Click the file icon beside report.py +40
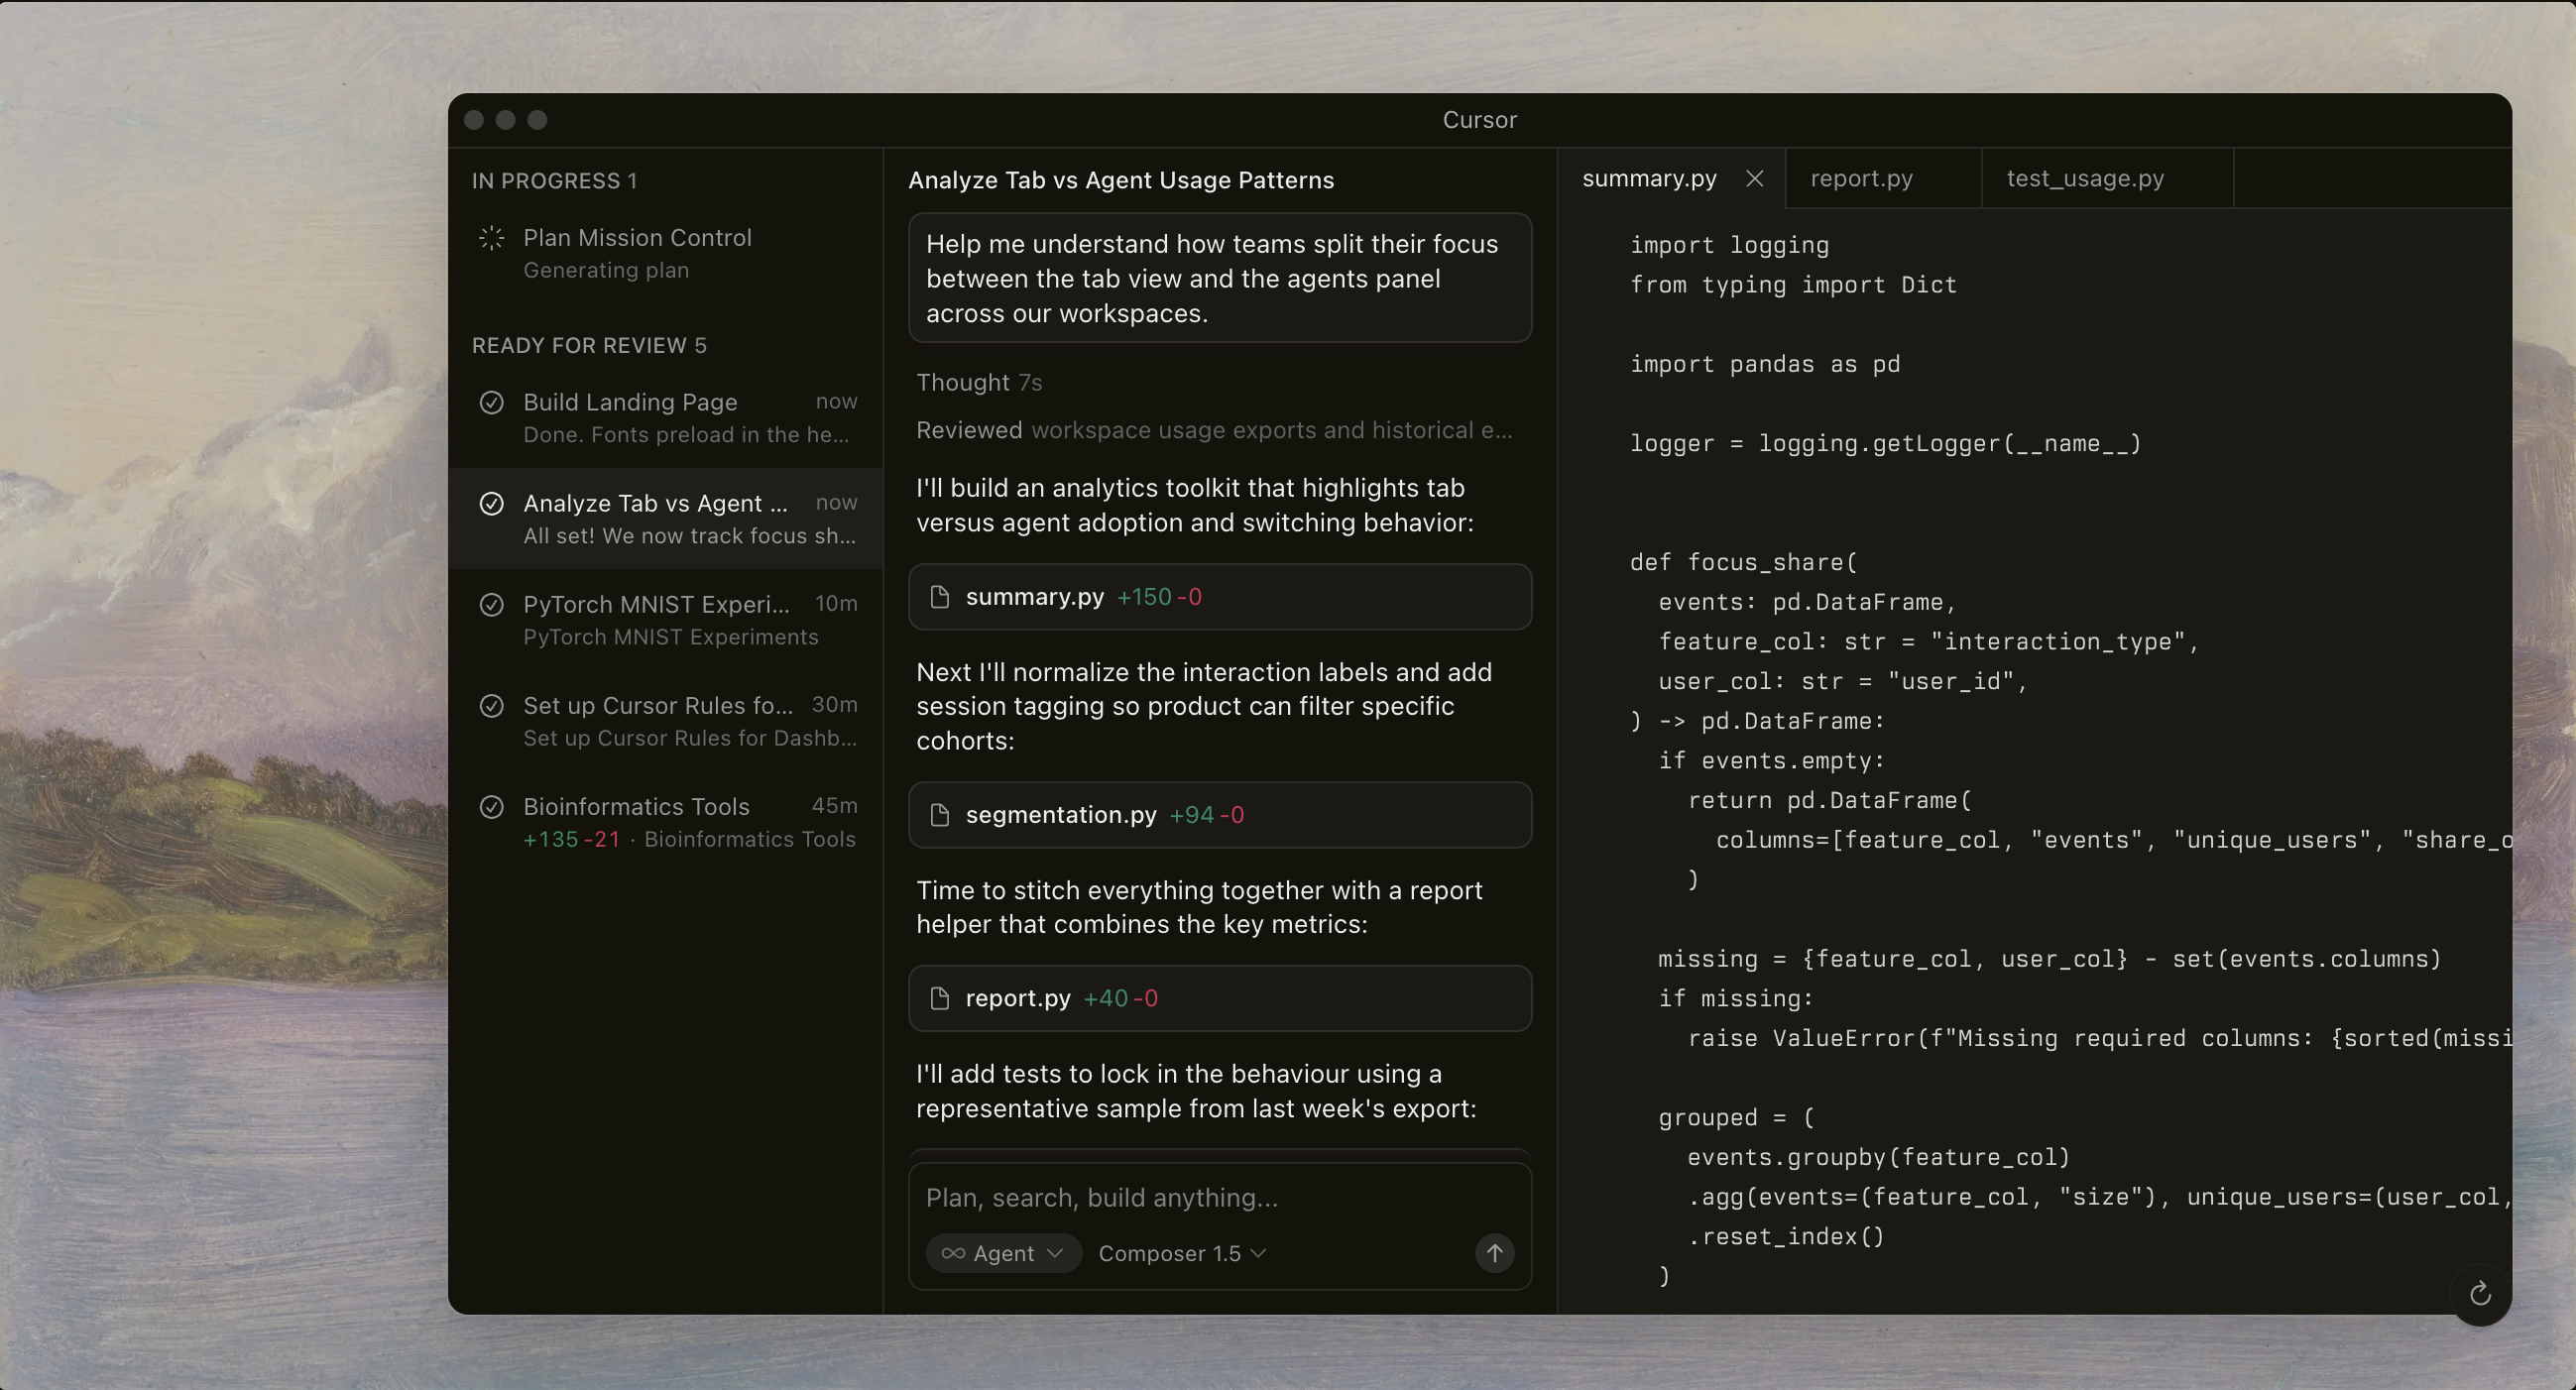Image resolution: width=2576 pixels, height=1390 pixels. [x=939, y=998]
